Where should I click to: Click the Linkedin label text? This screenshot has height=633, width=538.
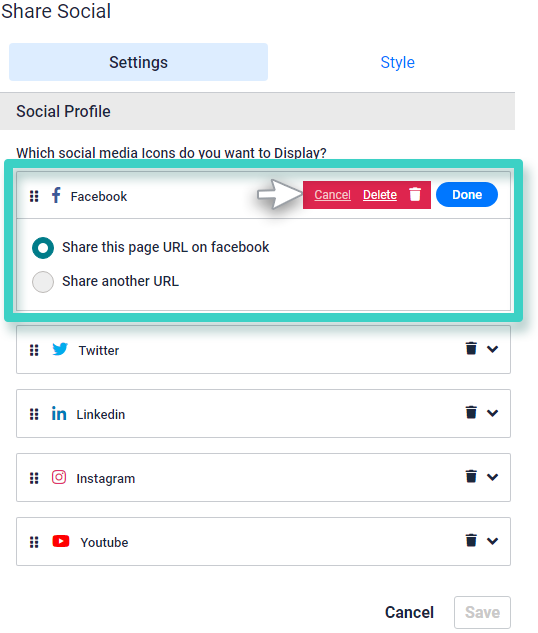(101, 415)
